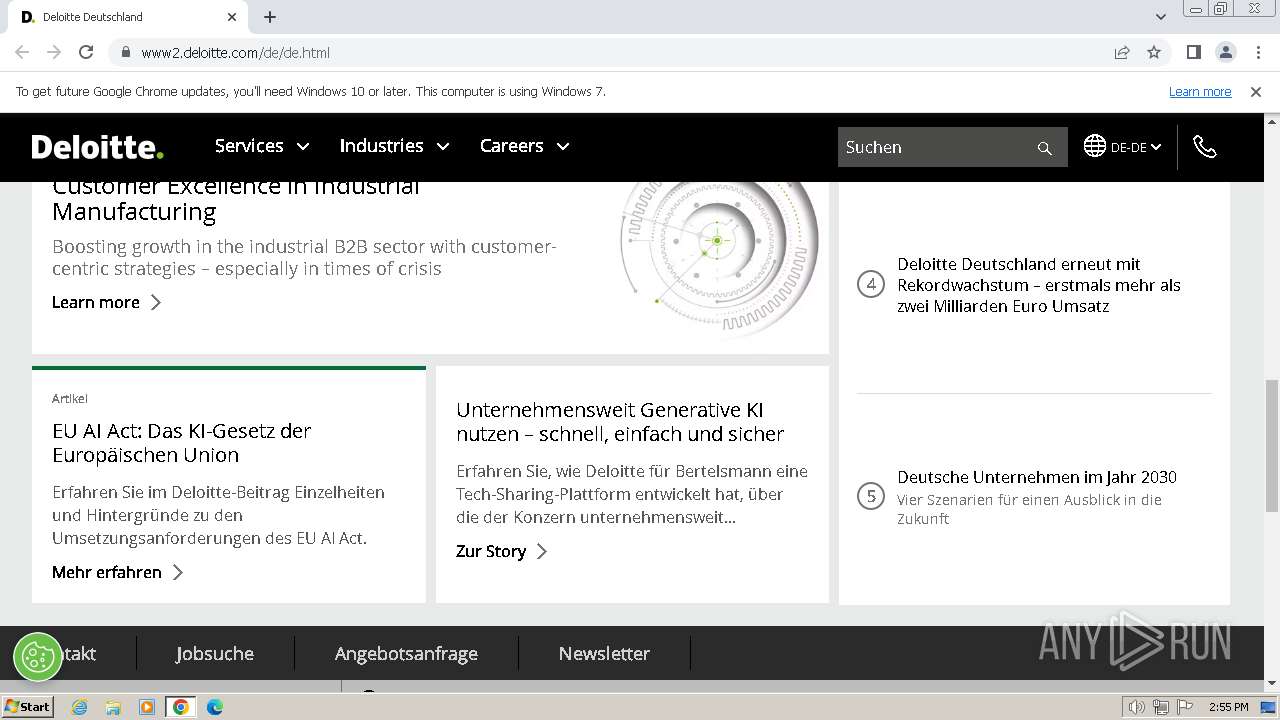
Task: Reload the page
Action: (86, 52)
